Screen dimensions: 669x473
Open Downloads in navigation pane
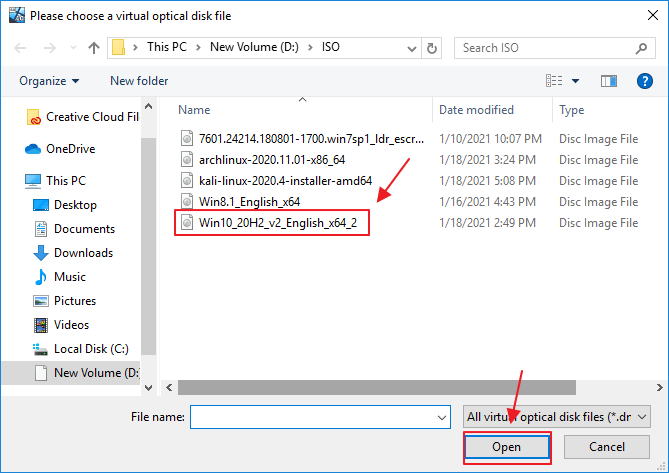(73, 253)
